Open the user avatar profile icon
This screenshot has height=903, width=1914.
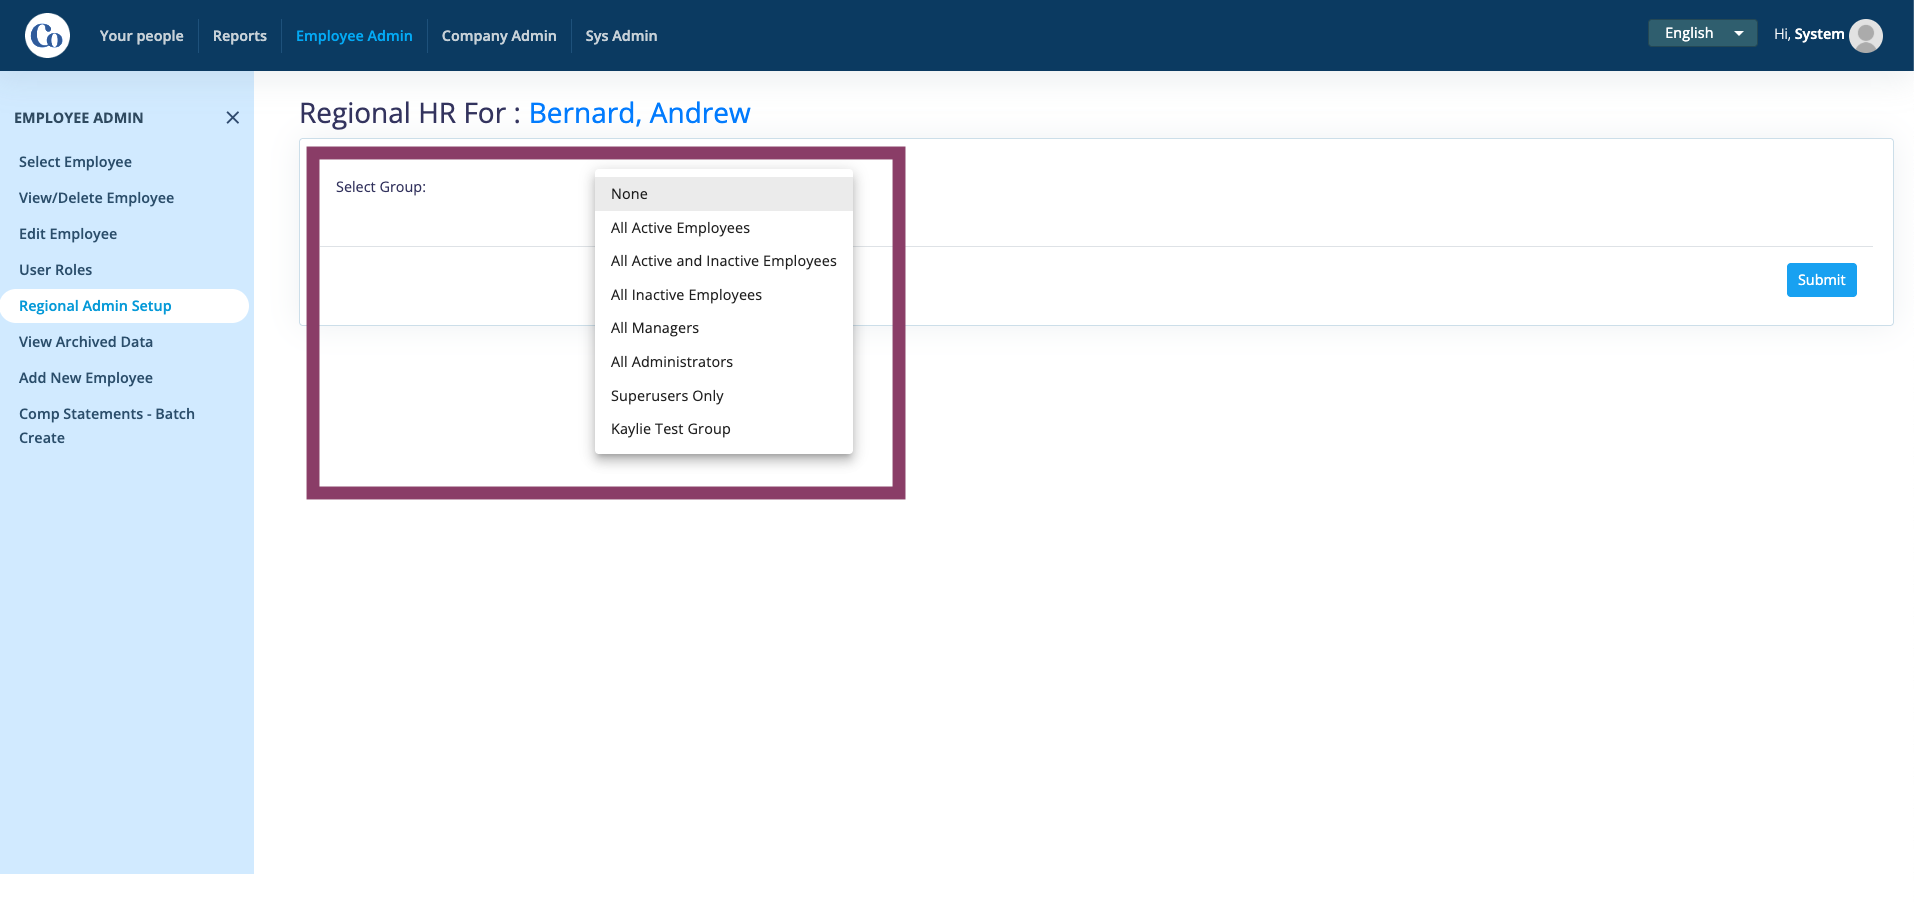(1866, 35)
